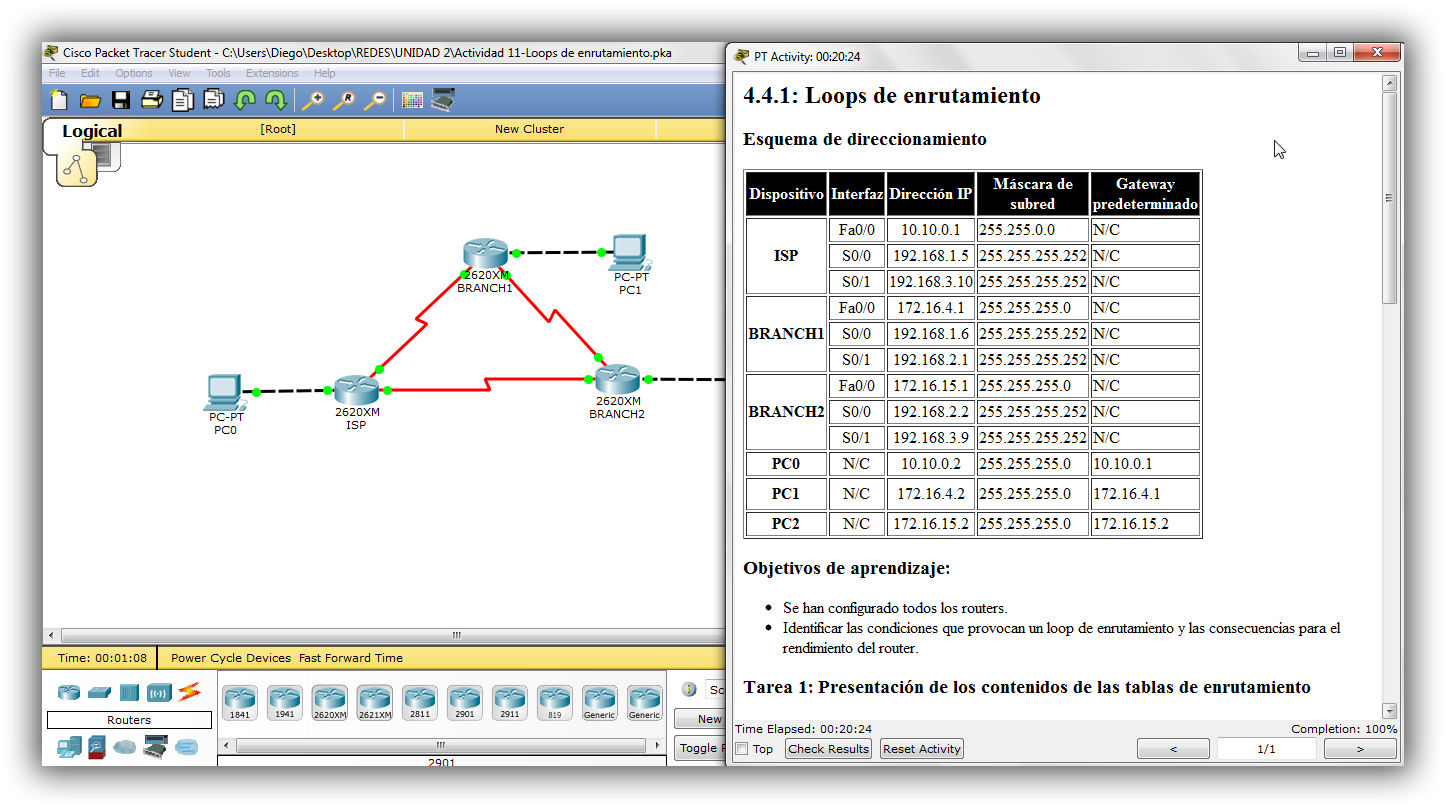This screenshot has height=808, width=1446.
Task: Open the Tools menu
Action: tap(218, 72)
